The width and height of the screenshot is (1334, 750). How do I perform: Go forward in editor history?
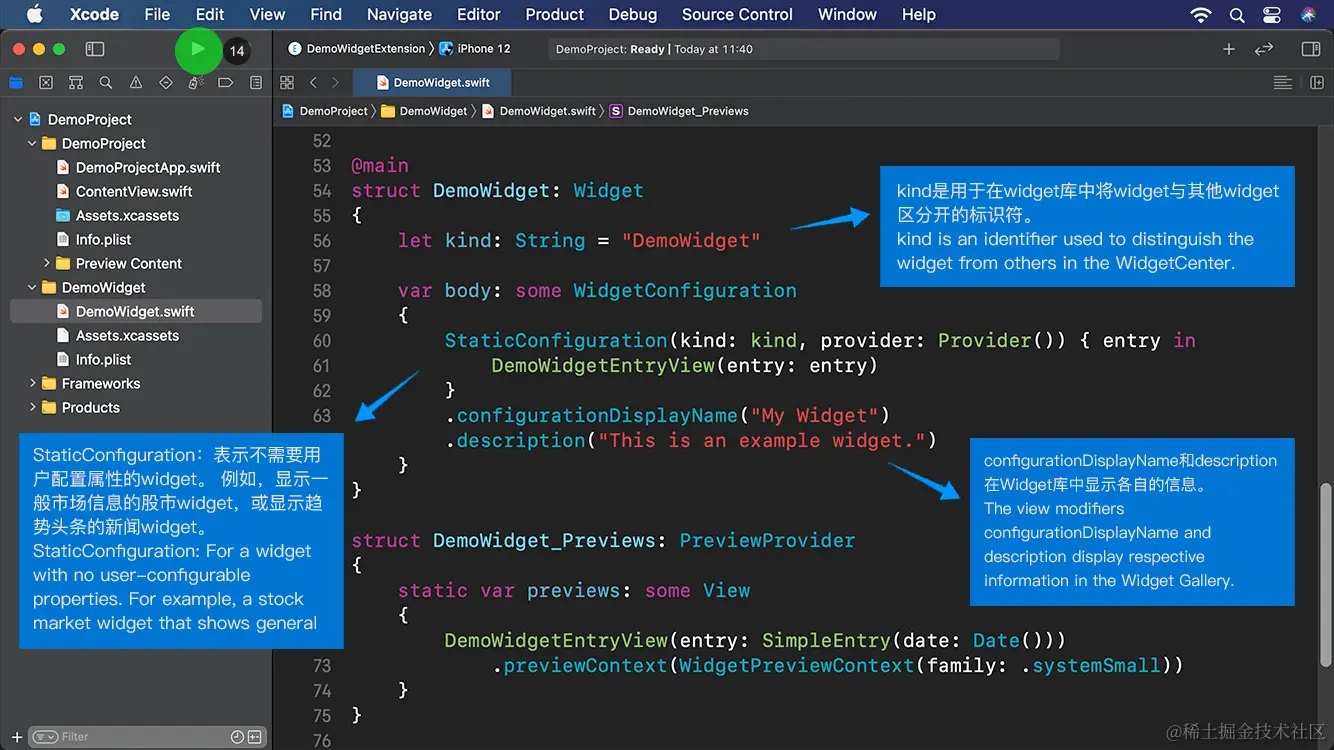point(335,83)
